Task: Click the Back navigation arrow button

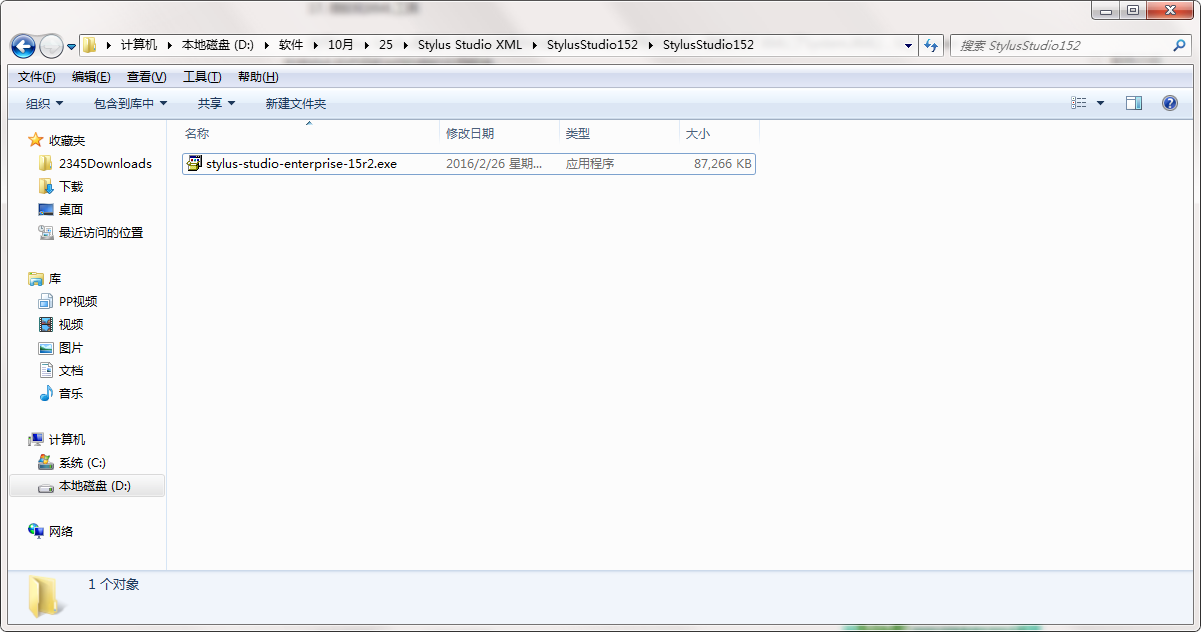Action: pyautogui.click(x=23, y=46)
